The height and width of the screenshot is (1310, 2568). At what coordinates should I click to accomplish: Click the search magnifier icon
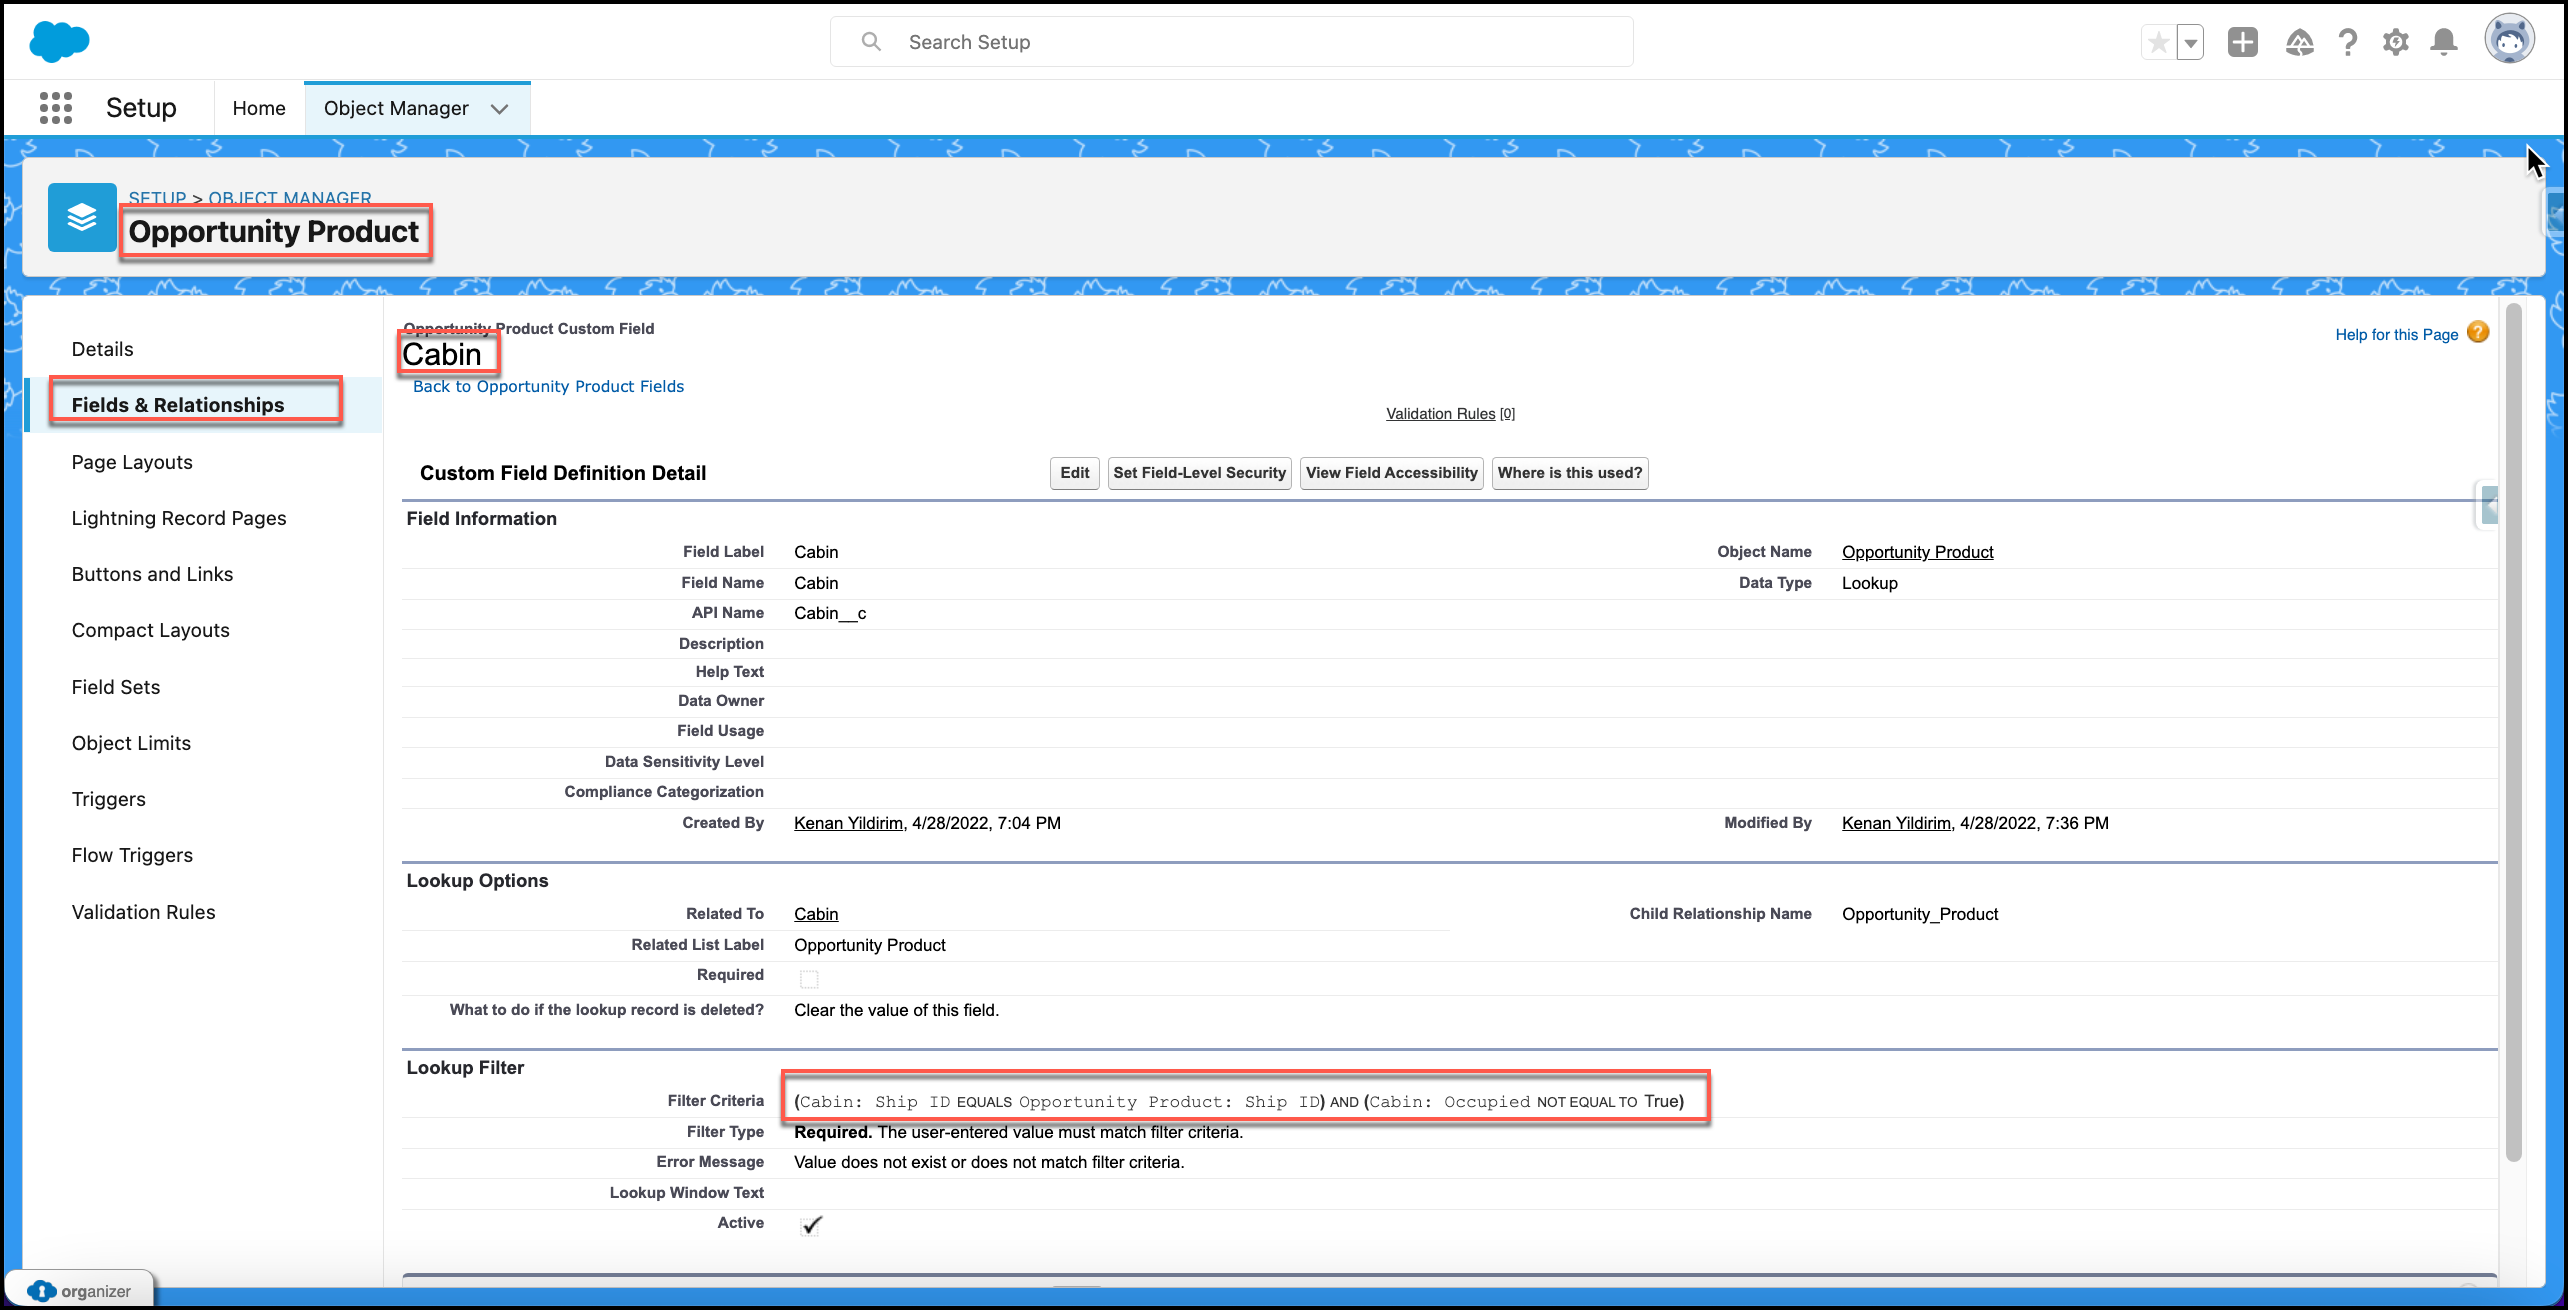(871, 42)
